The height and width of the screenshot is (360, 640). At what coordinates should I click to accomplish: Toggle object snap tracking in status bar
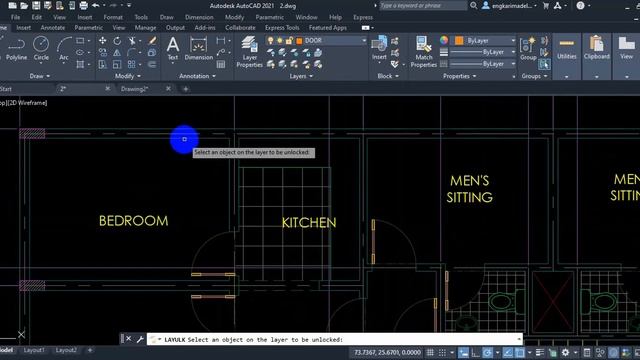click(x=508, y=352)
